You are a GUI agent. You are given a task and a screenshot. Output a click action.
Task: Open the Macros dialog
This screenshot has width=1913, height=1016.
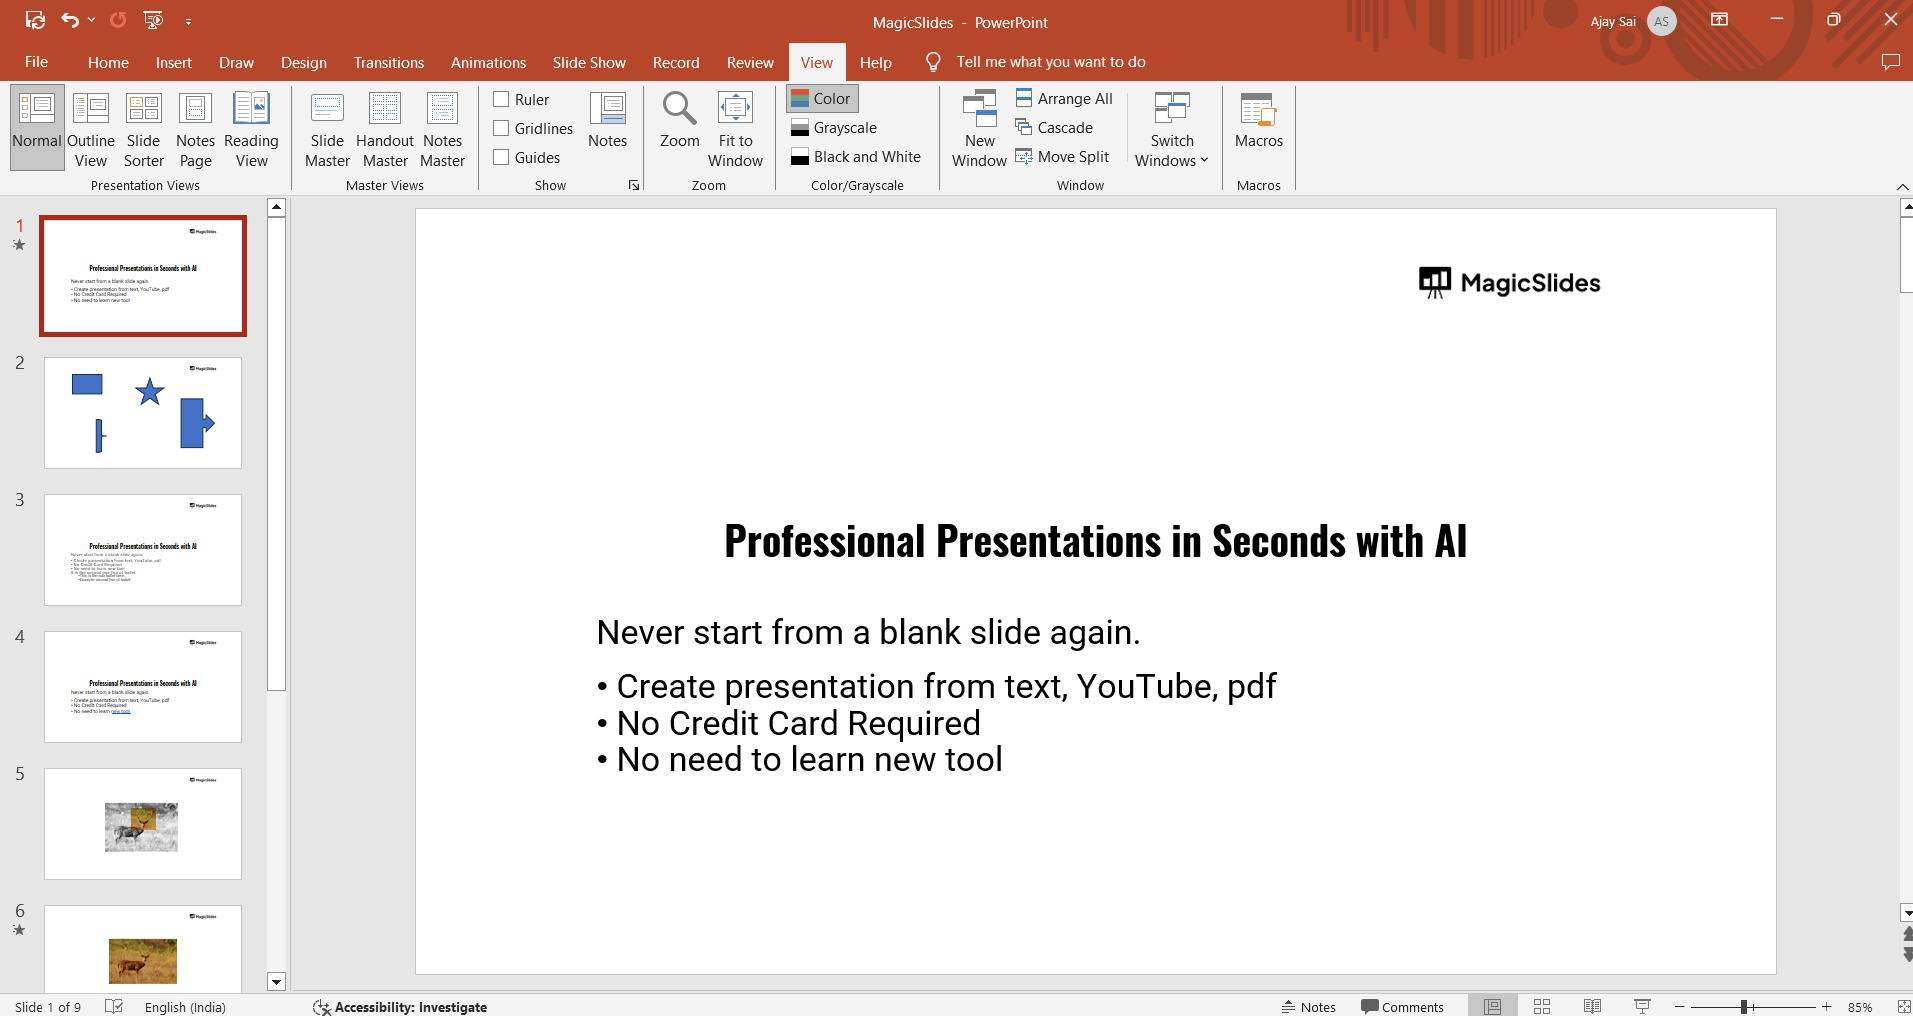point(1258,120)
